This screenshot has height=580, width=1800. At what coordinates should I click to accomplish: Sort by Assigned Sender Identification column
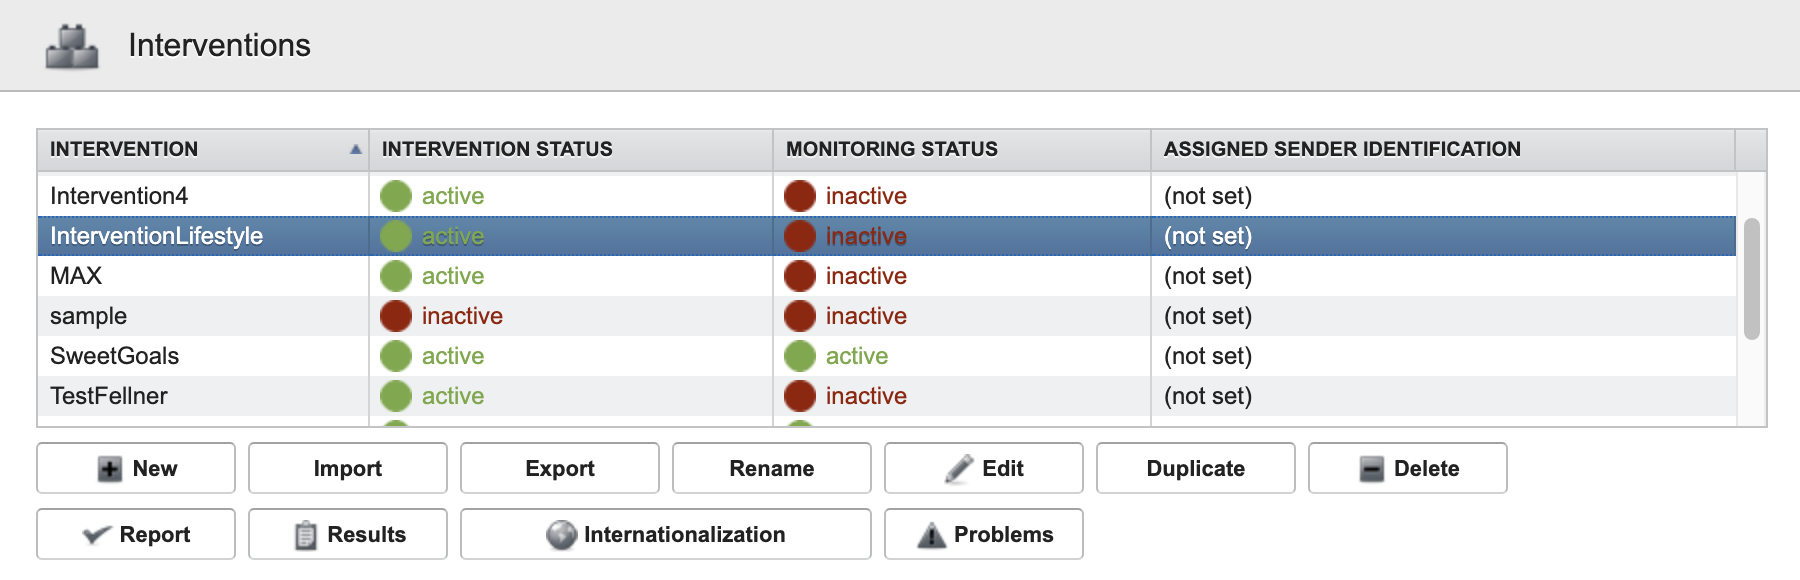point(1341,149)
